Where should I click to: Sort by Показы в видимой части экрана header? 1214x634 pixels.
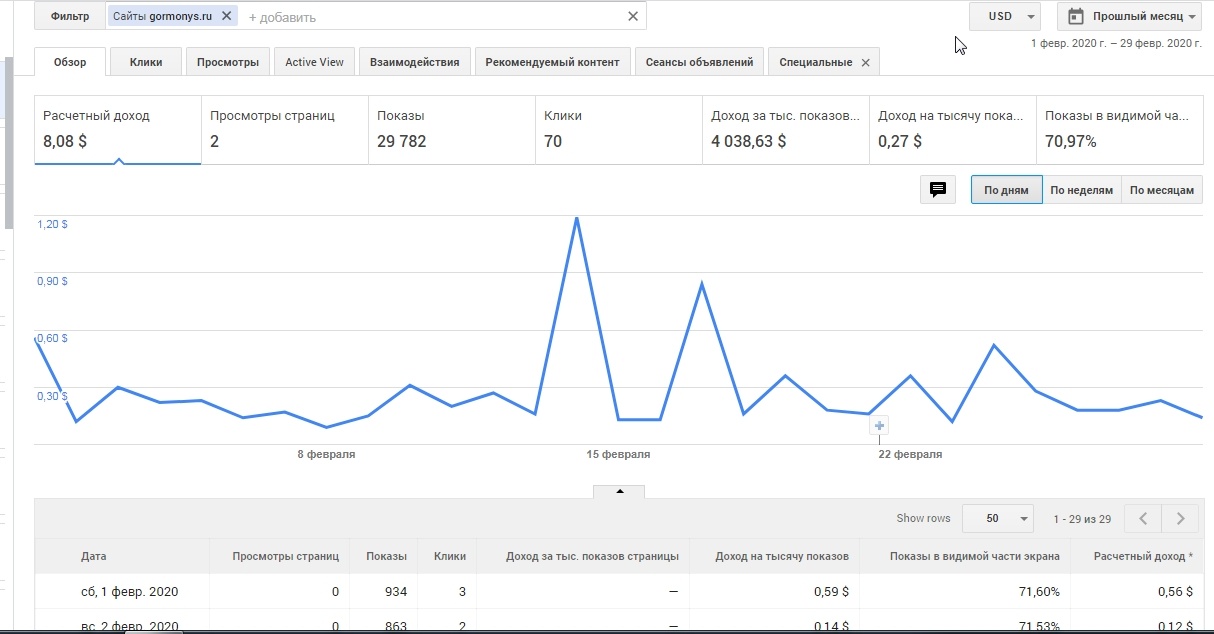click(975, 556)
